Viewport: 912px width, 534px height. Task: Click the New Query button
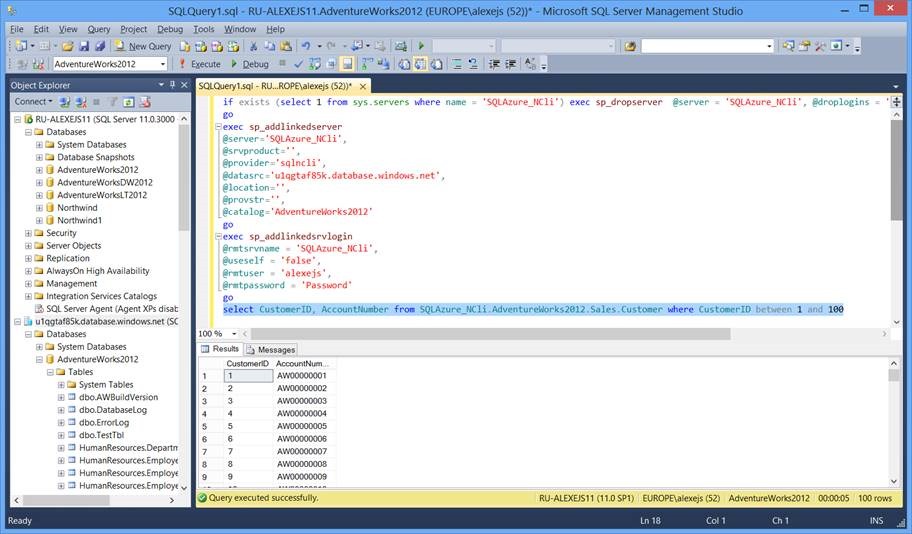tap(143, 46)
